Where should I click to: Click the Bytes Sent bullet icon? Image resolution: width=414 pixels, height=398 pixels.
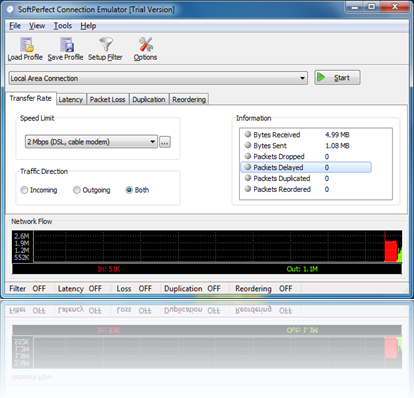(248, 145)
